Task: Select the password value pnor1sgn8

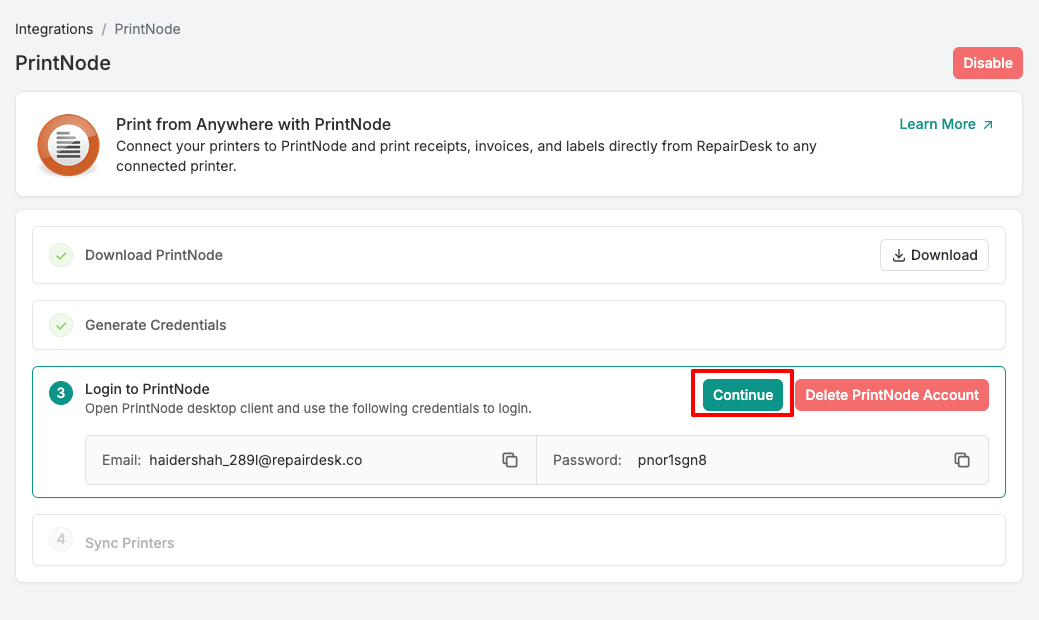Action: click(672, 460)
